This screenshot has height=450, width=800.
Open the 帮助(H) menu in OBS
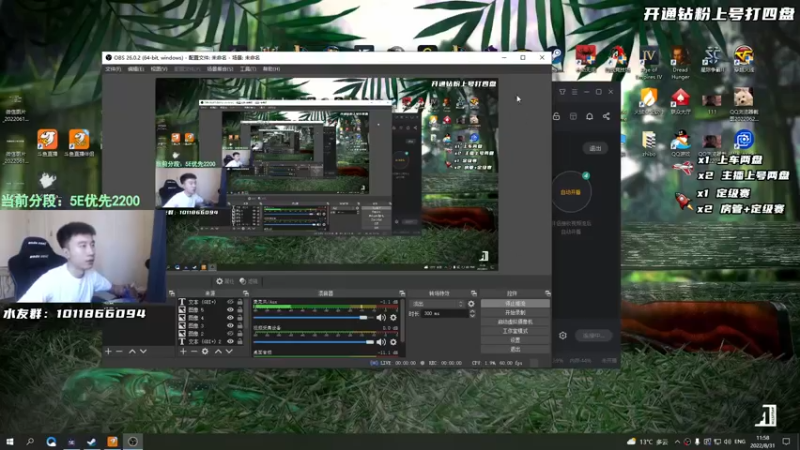point(271,69)
